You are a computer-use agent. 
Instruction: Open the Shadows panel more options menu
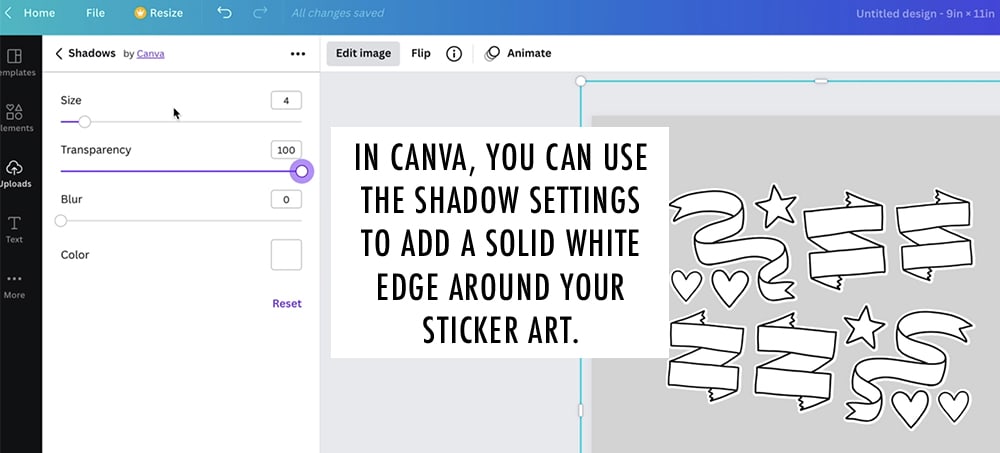pyautogui.click(x=298, y=54)
